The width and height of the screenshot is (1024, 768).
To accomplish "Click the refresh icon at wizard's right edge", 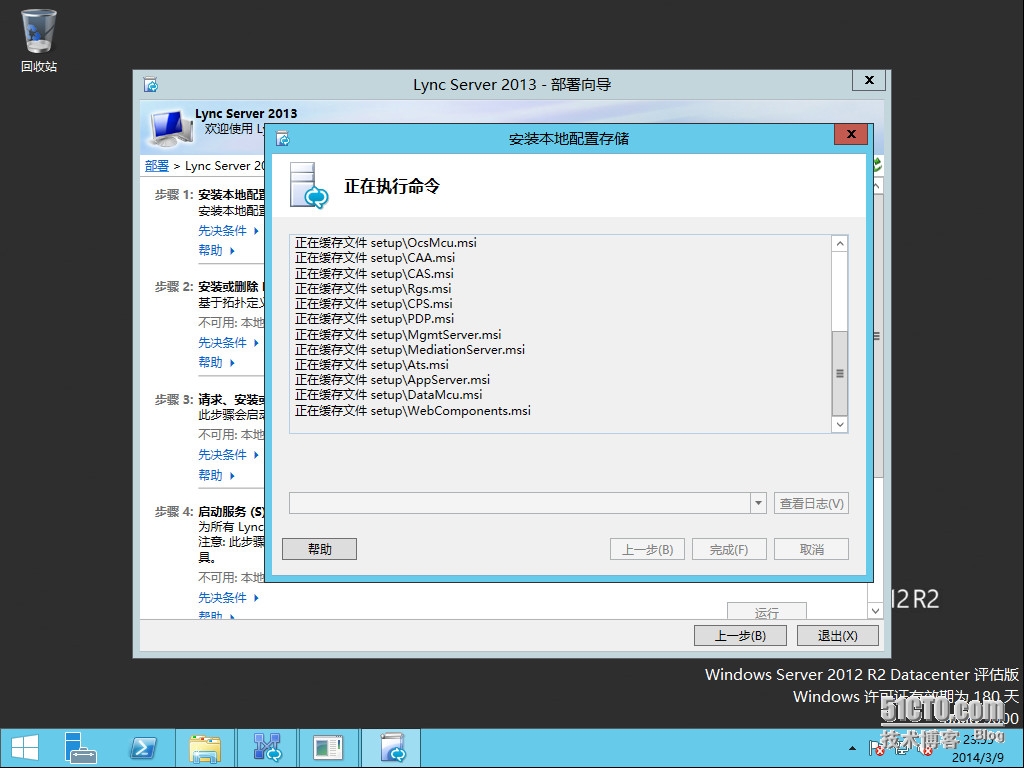I will [878, 165].
